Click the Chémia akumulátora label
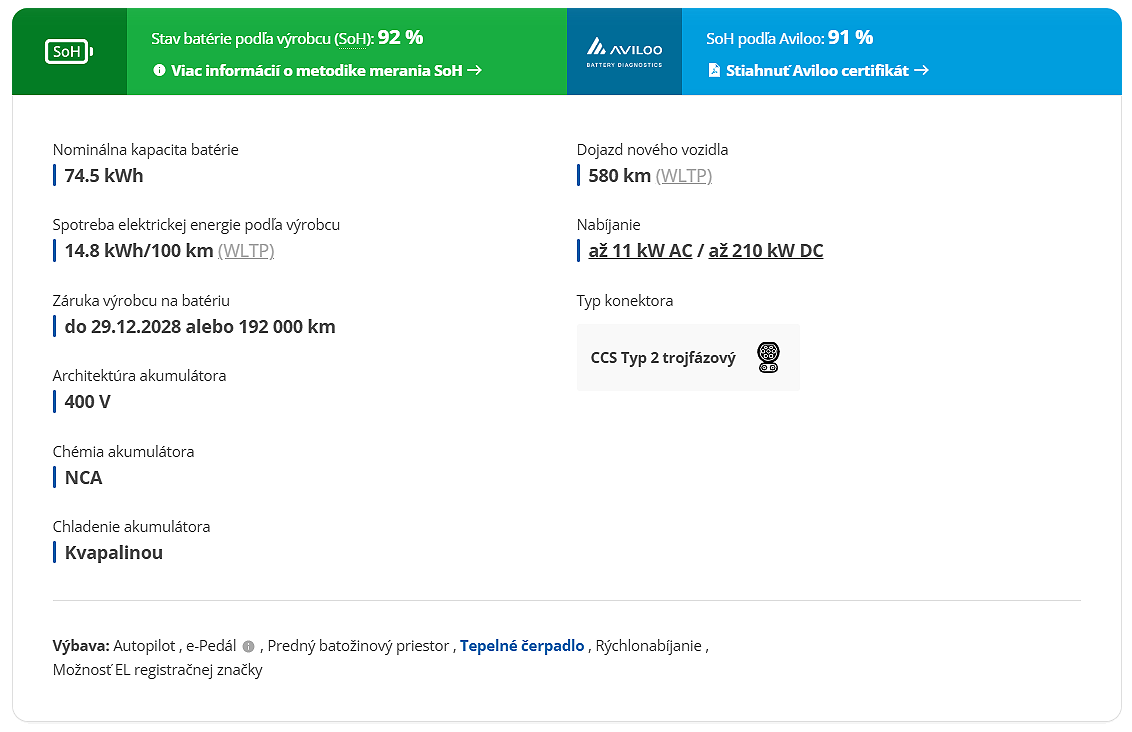The height and width of the screenshot is (732, 1132). [x=123, y=451]
